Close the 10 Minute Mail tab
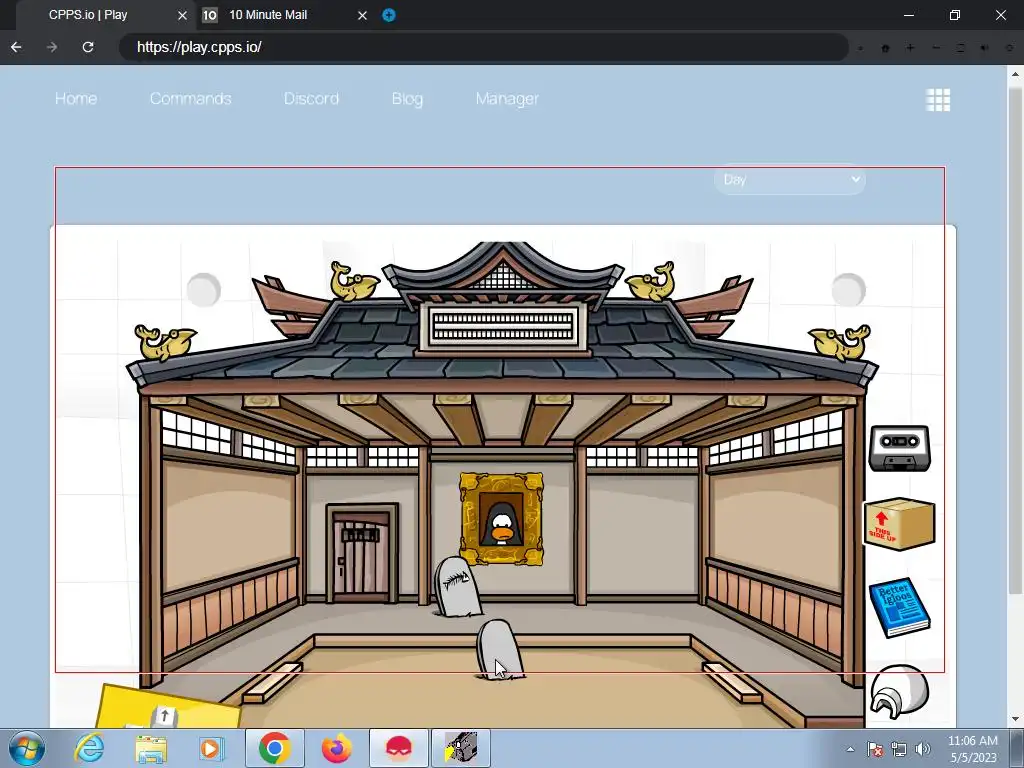 (362, 15)
